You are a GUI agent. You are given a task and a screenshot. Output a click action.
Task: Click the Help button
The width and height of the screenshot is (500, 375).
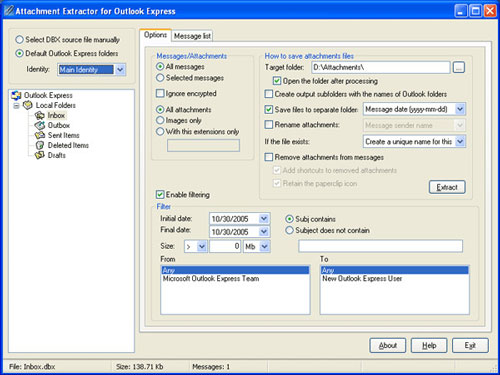(429, 346)
